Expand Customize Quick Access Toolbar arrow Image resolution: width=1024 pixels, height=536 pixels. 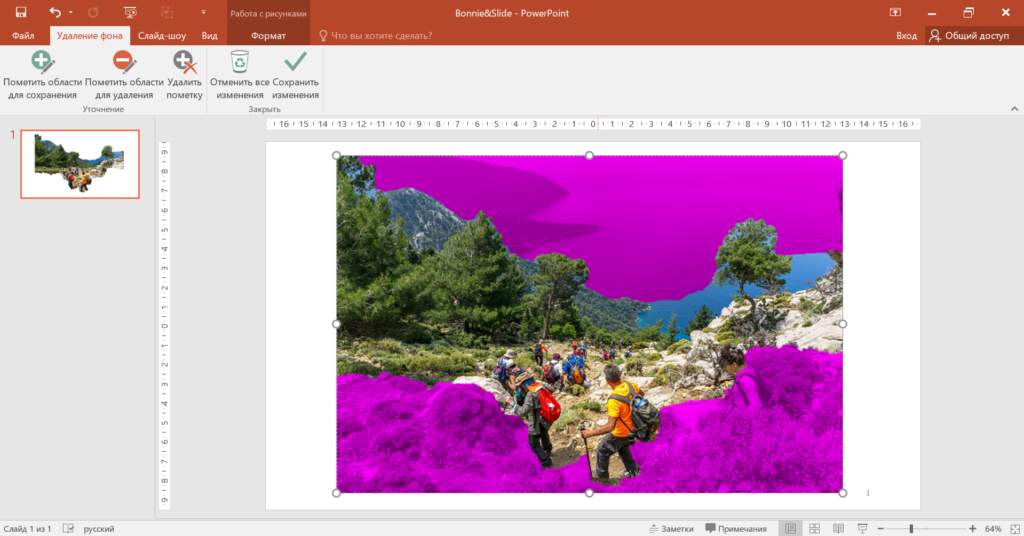203,12
